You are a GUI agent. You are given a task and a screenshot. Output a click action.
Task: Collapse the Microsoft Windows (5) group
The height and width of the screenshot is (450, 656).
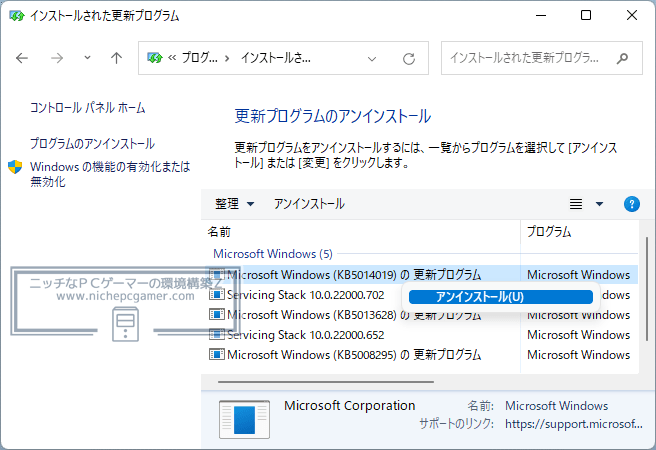273,254
